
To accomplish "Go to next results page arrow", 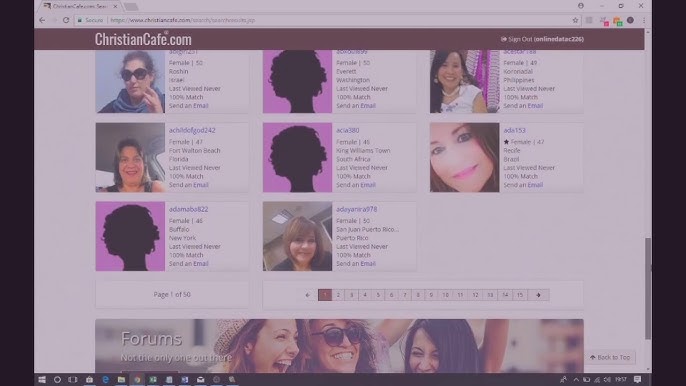I will tap(538, 295).
